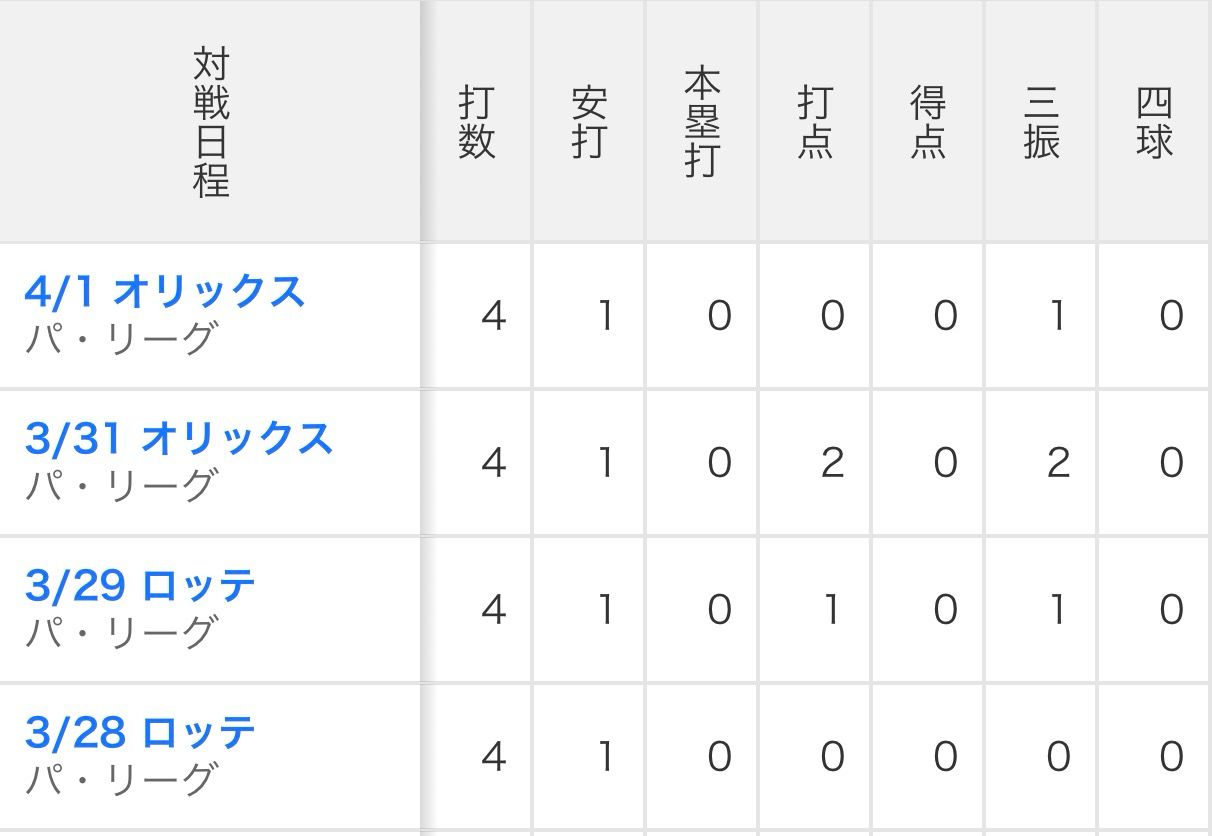This screenshot has width=1212, height=836.
Task: Click the 得点 column header
Action: [x=928, y=123]
